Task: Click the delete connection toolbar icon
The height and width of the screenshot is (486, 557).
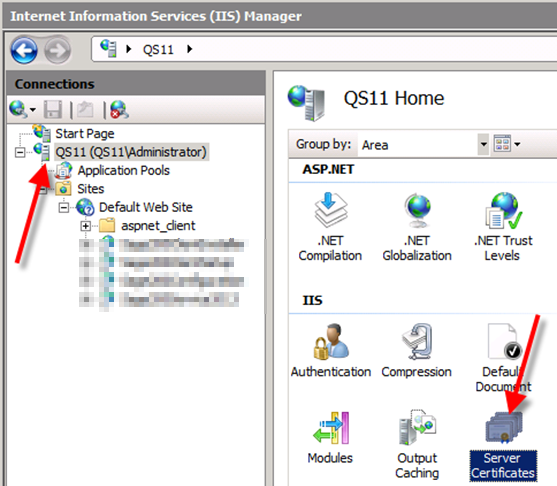Action: [119, 109]
